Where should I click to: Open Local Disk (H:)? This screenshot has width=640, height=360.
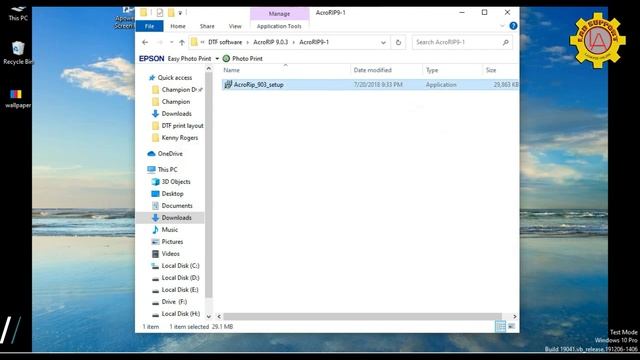tap(176, 314)
